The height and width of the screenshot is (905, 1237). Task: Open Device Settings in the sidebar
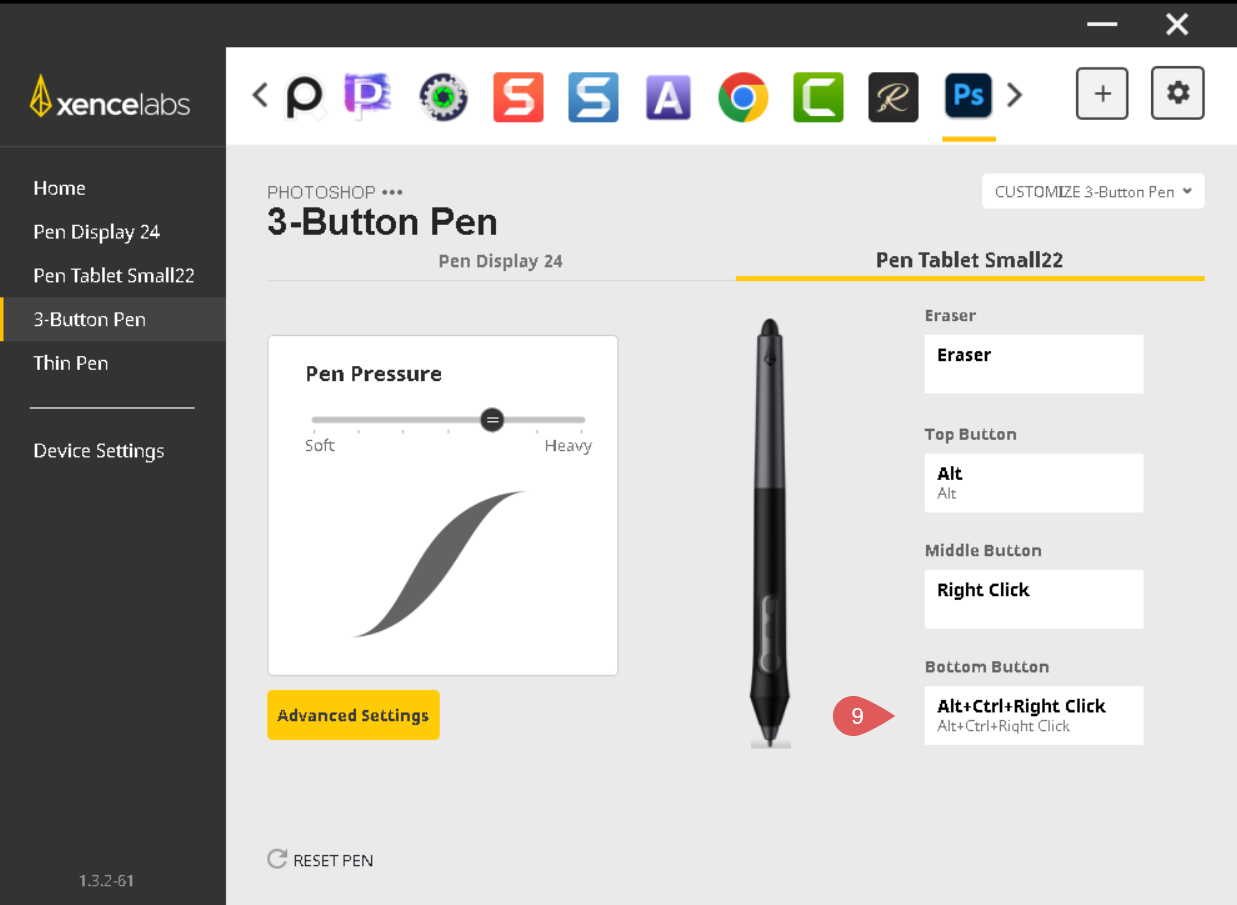pos(98,451)
